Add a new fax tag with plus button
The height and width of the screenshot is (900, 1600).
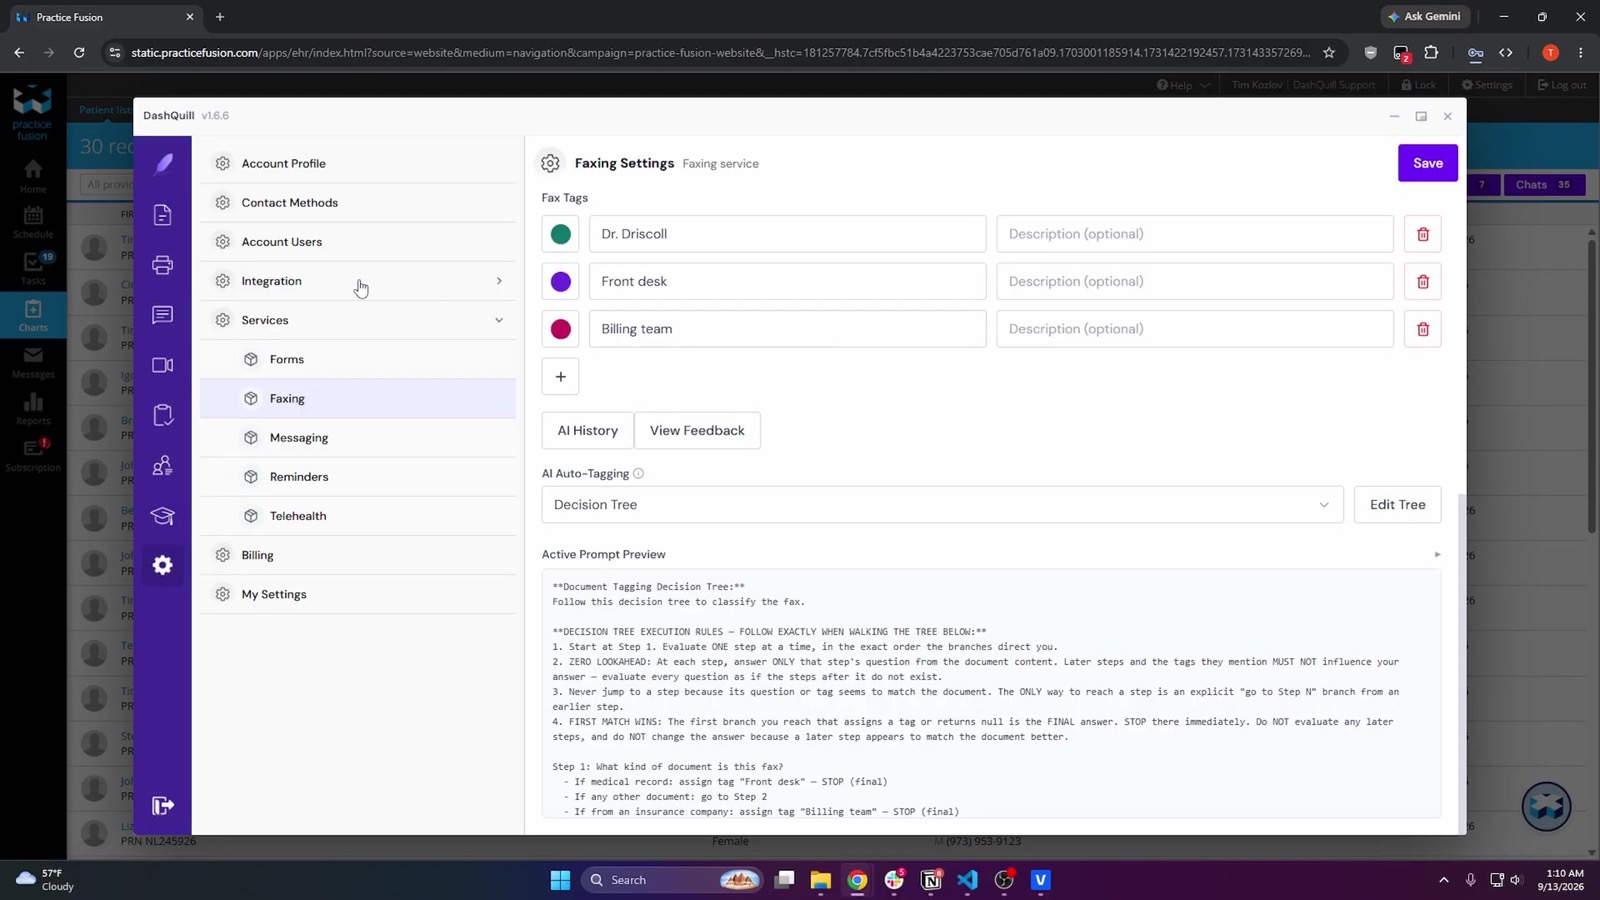[x=561, y=377]
